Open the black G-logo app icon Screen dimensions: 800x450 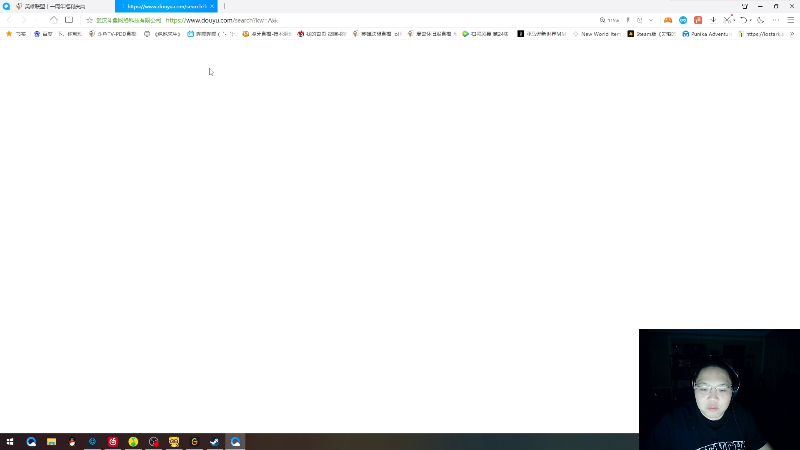[194, 442]
